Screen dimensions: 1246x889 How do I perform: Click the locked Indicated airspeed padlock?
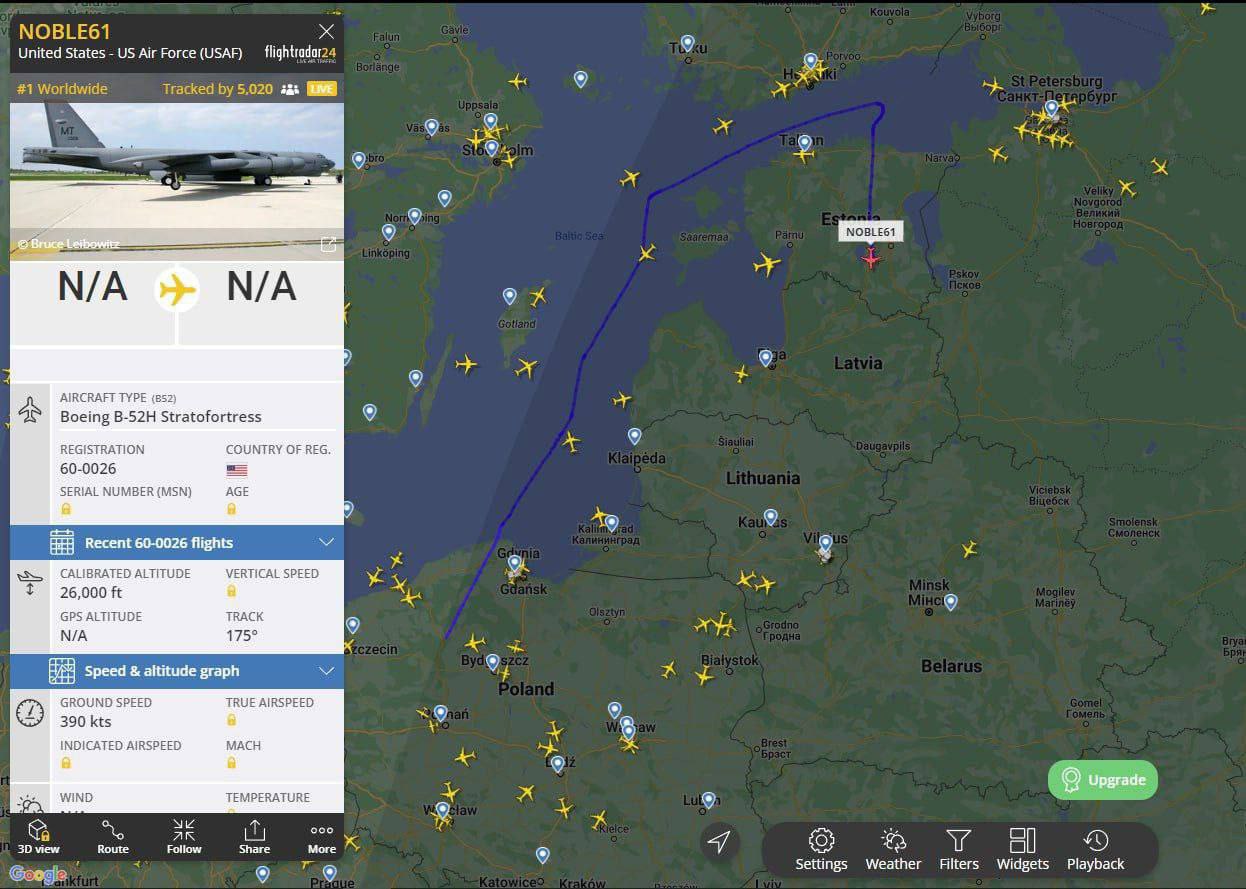tap(66, 763)
